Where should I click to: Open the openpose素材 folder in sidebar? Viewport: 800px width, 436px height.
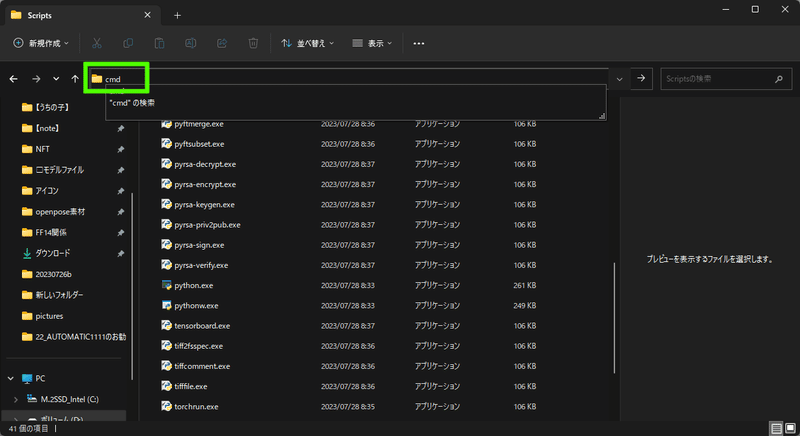pos(54,212)
